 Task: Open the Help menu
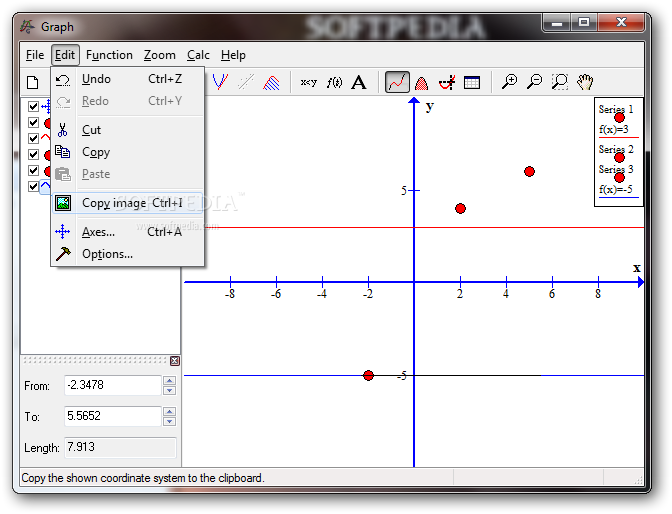[x=233, y=55]
